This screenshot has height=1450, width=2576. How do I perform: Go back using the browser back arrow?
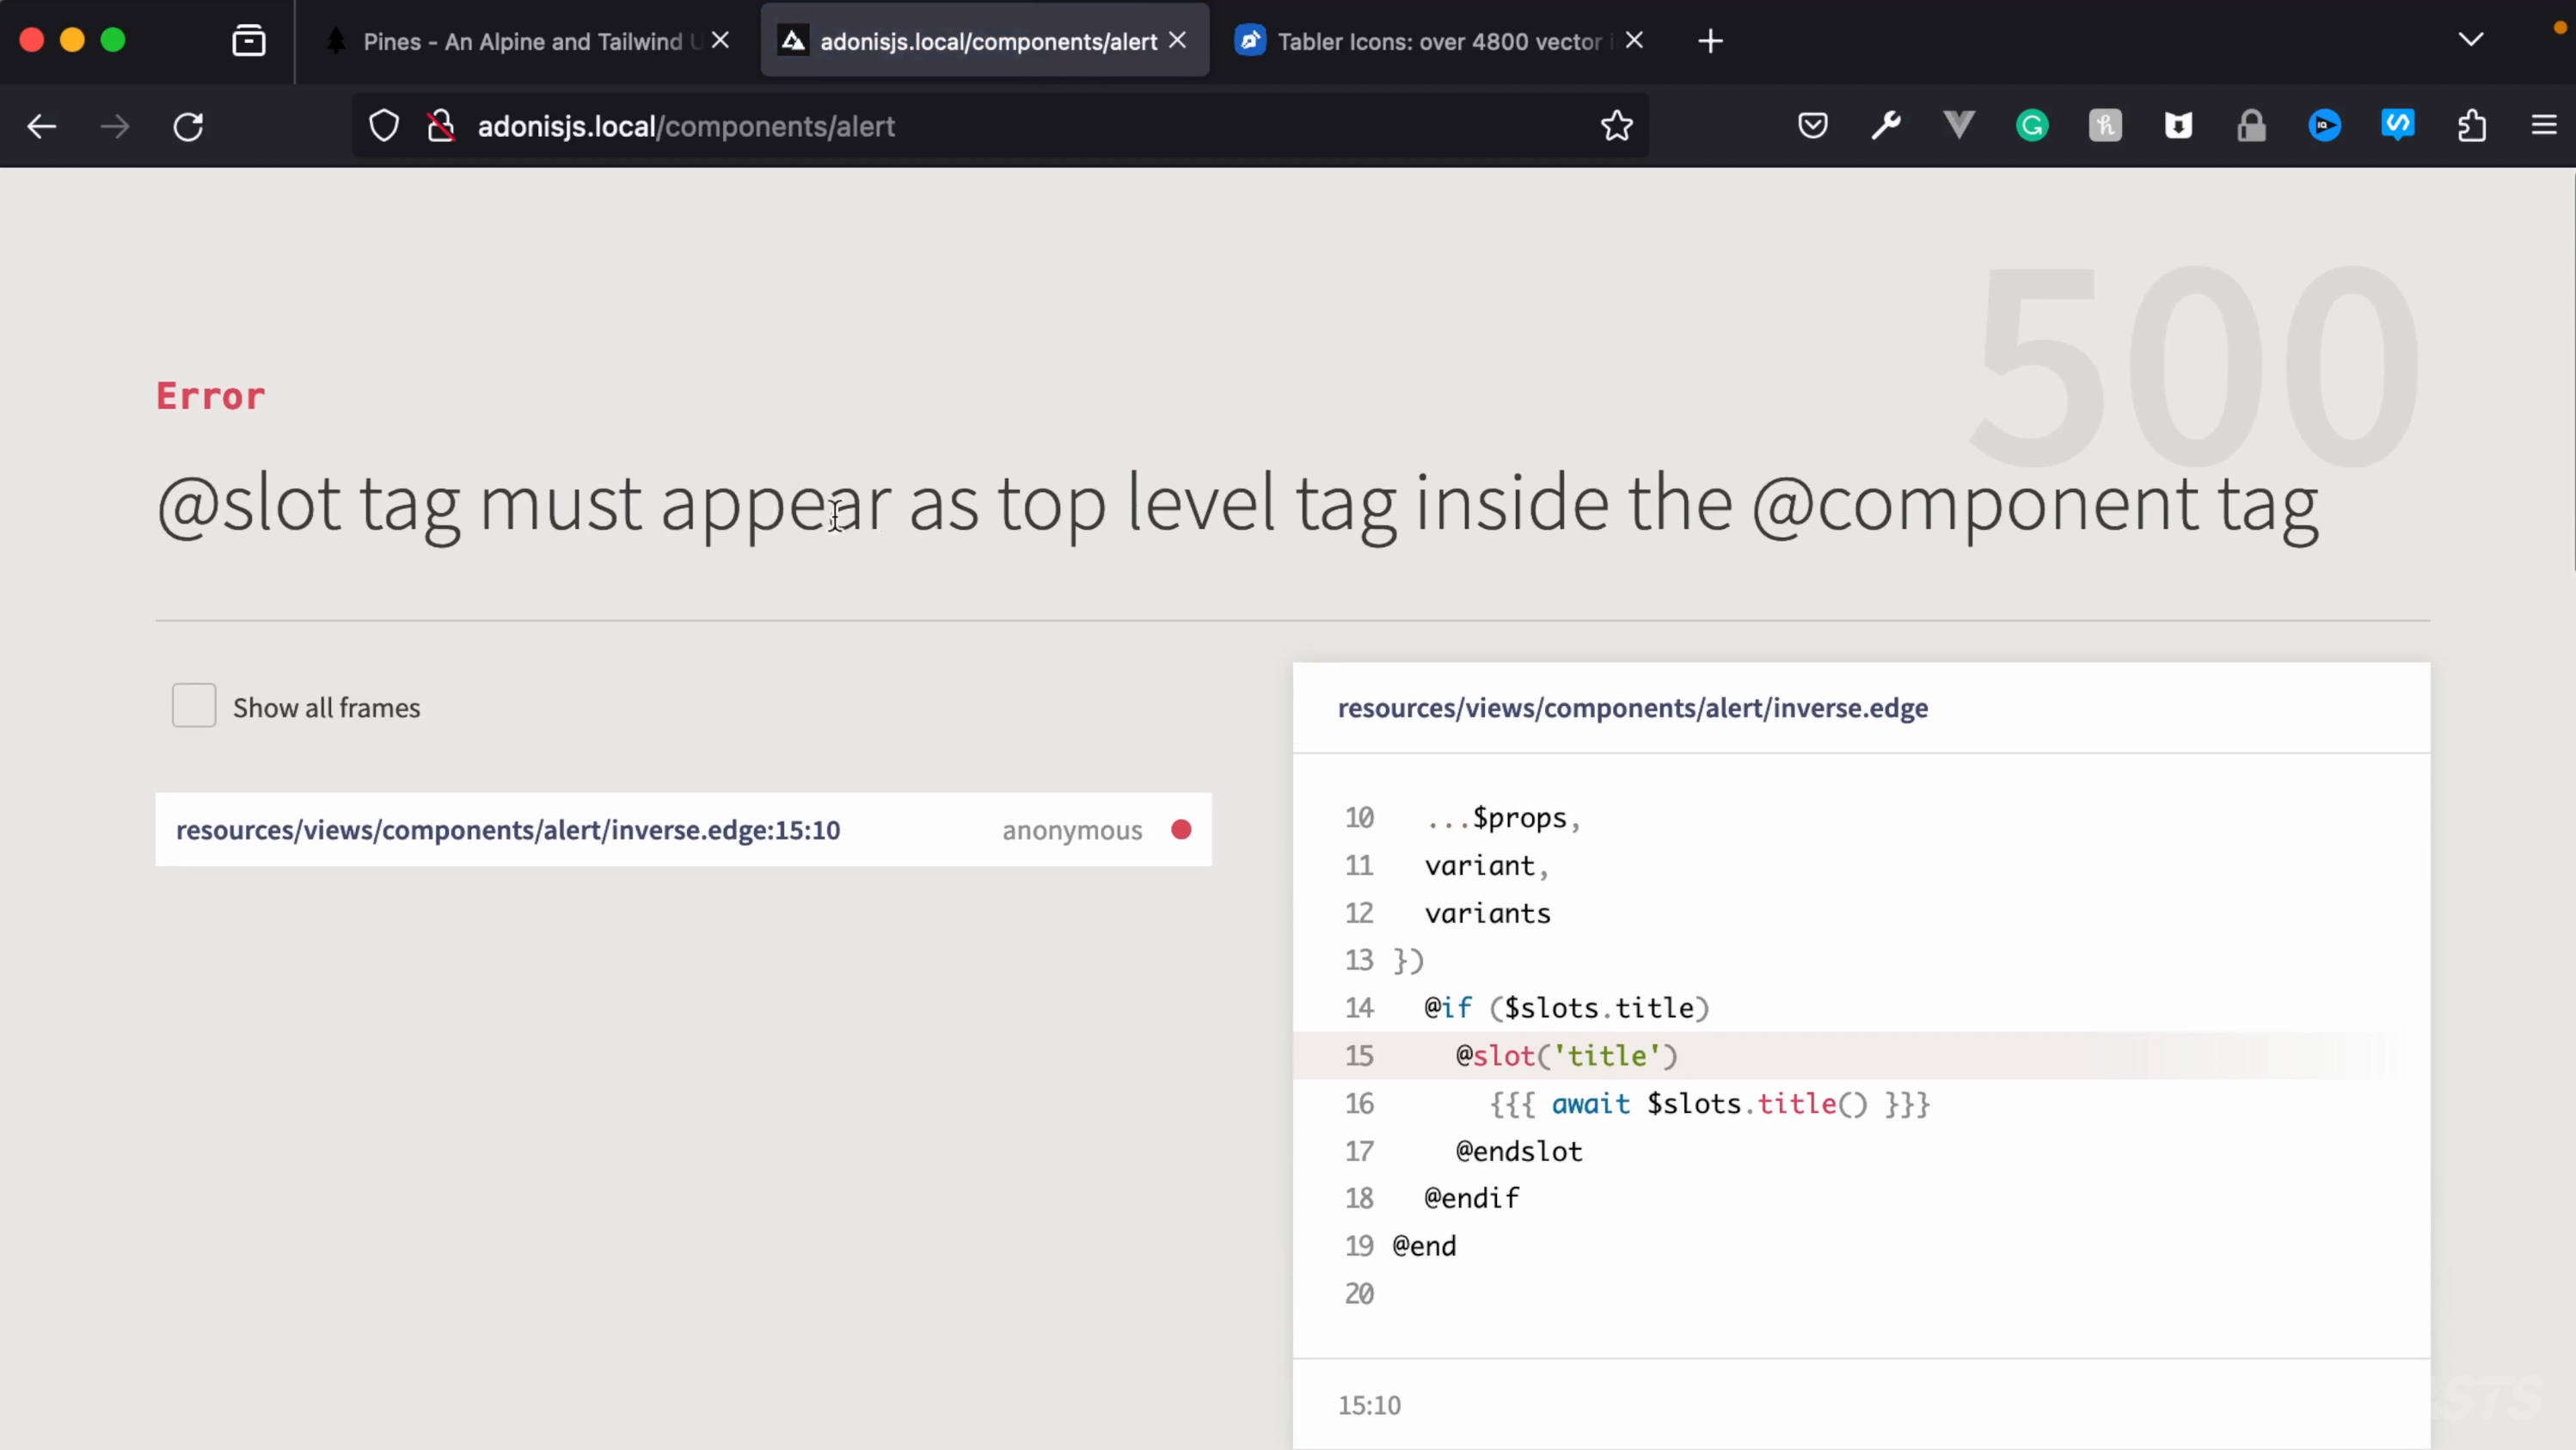point(41,126)
